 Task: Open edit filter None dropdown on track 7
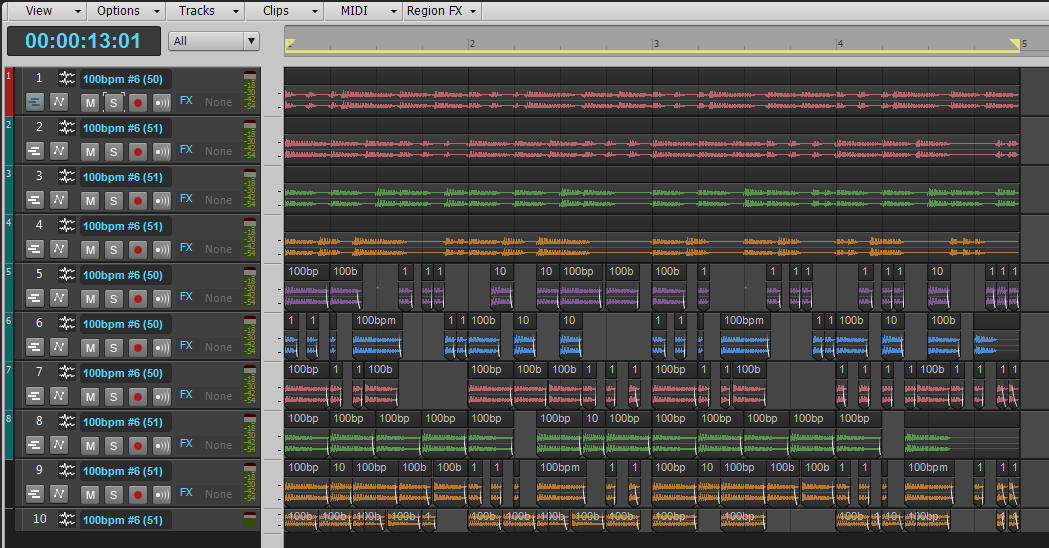pyautogui.click(x=219, y=396)
